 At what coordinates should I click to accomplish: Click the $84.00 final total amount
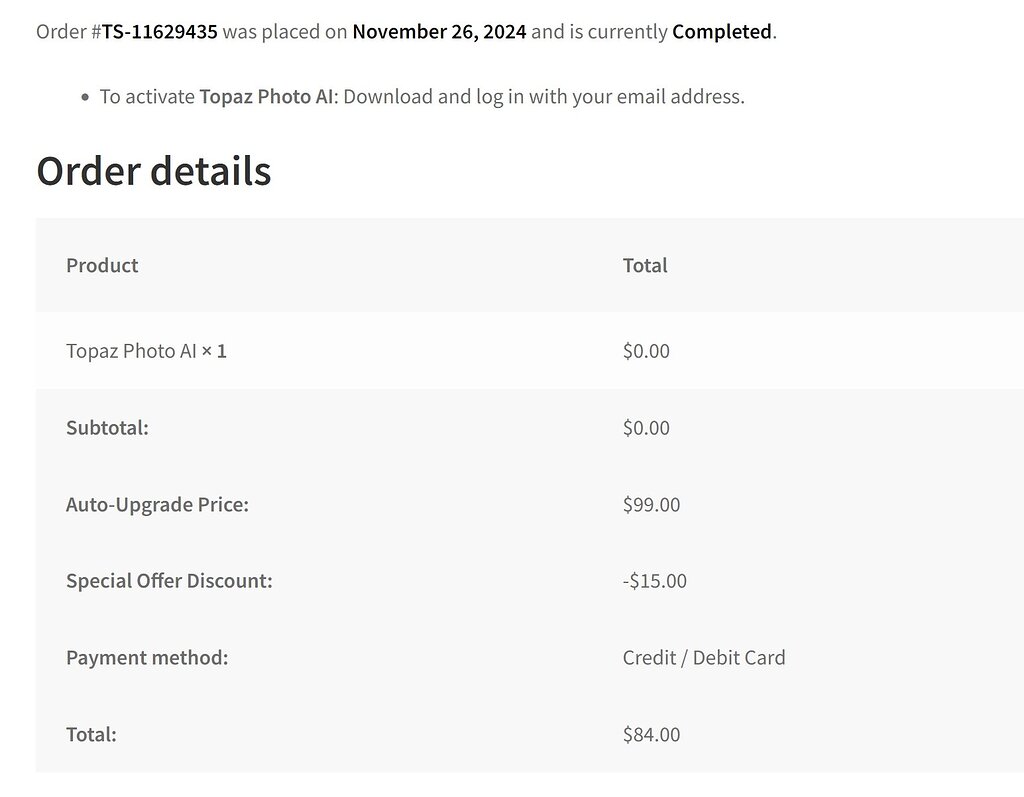(x=651, y=735)
